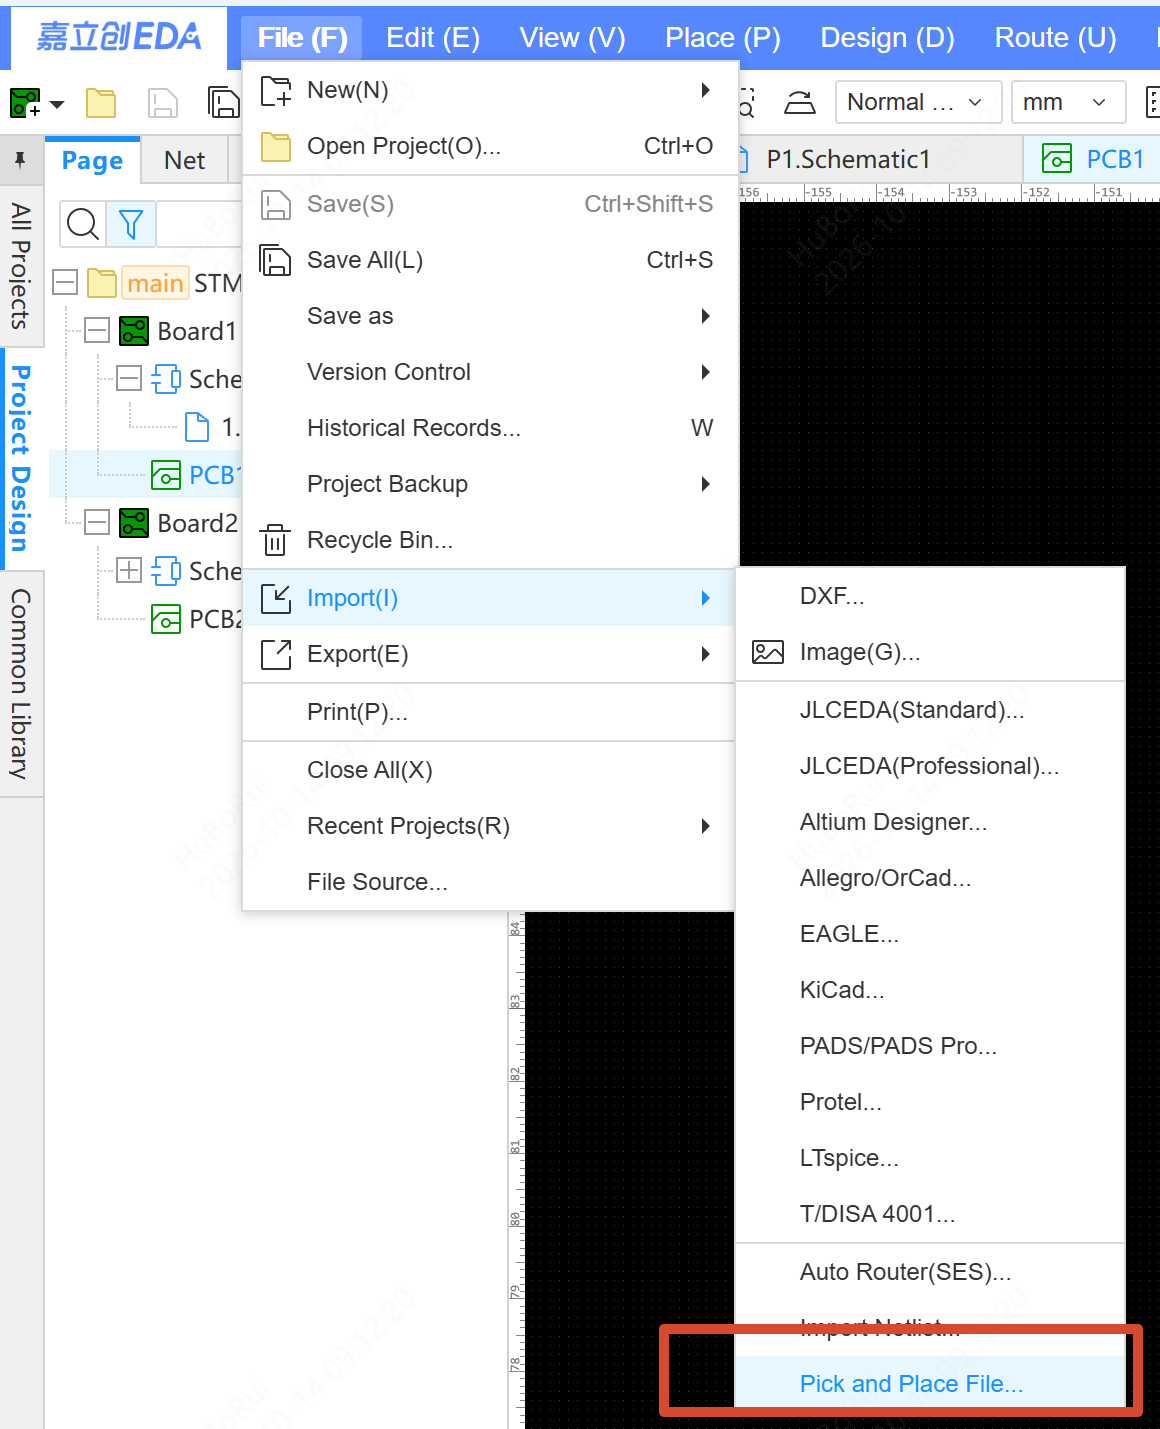Open the mm units dropdown
The height and width of the screenshot is (1429, 1160).
pos(1068,102)
